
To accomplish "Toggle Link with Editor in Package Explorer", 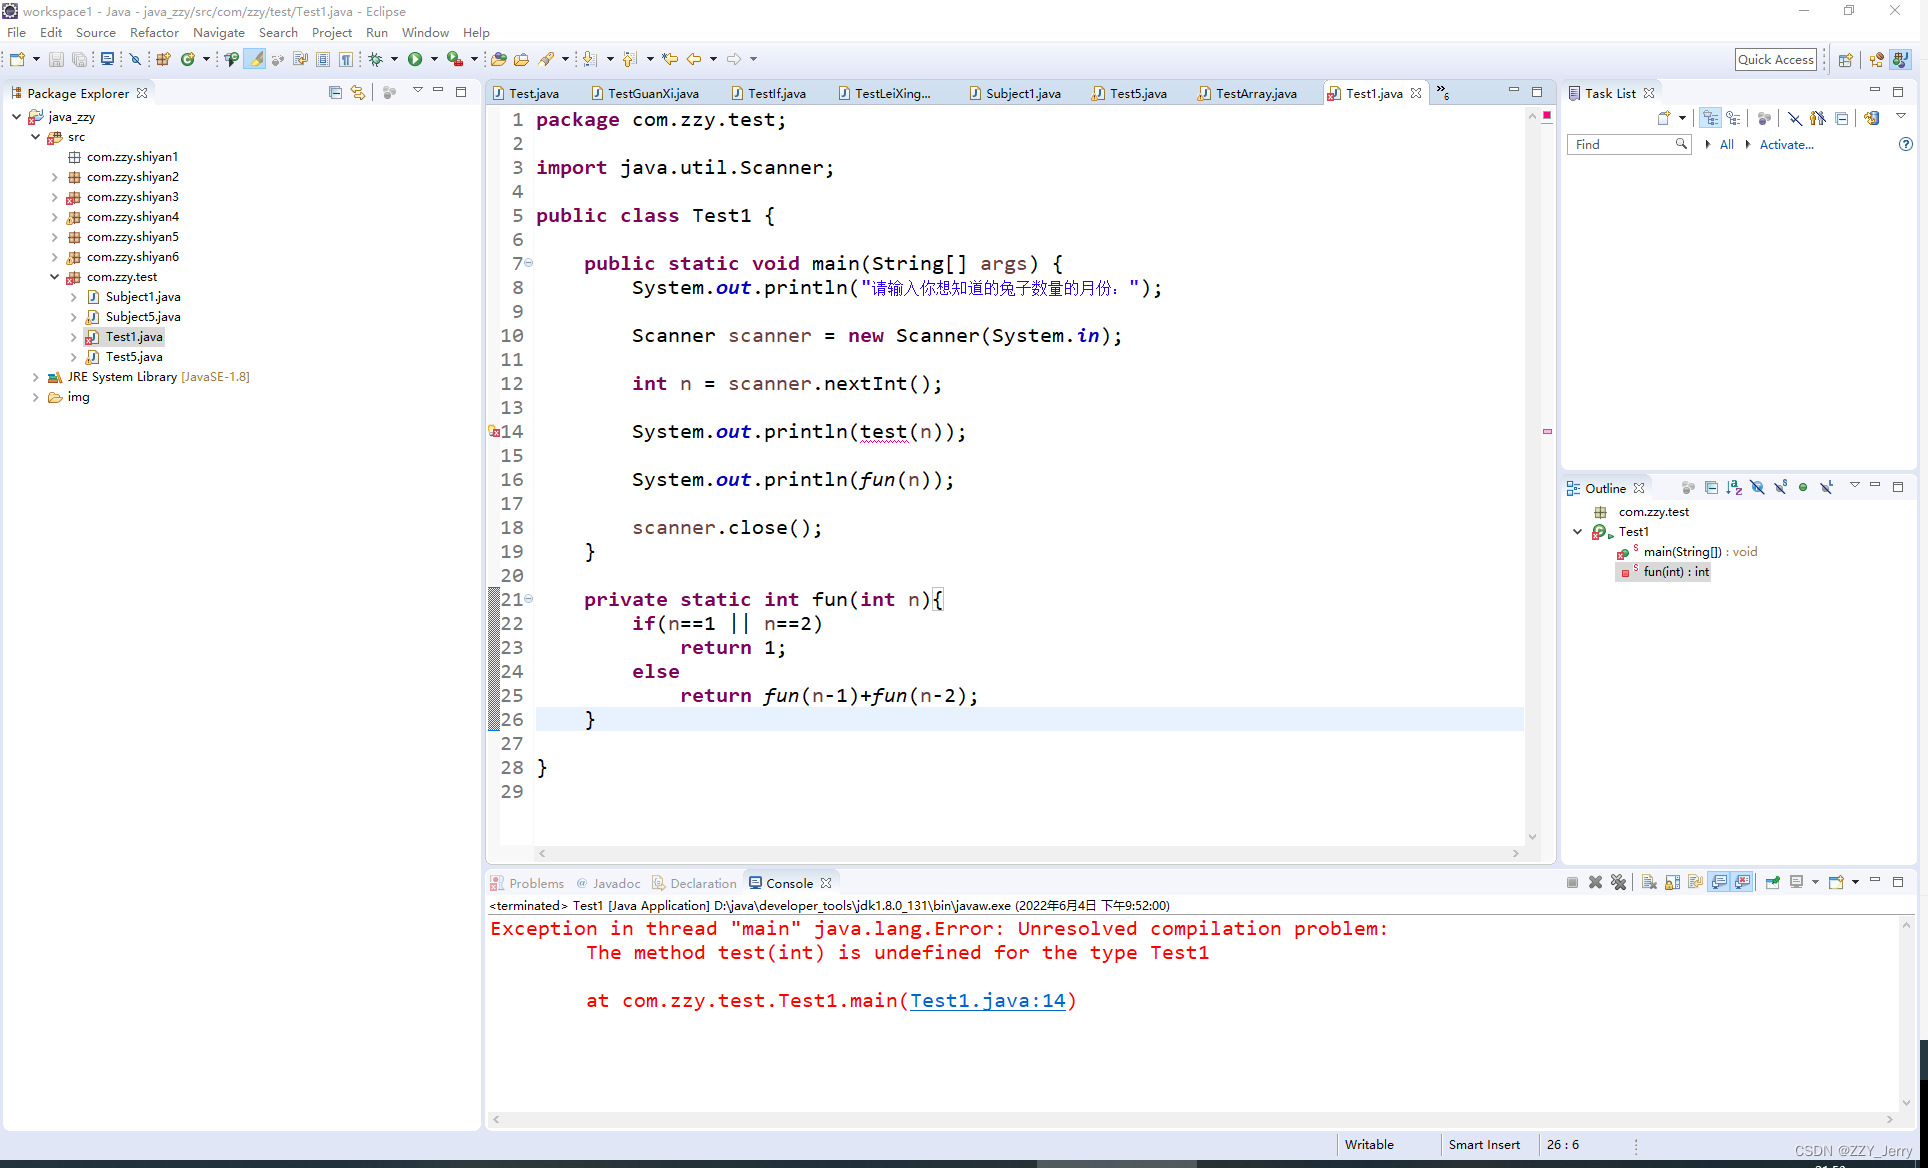I will [358, 92].
